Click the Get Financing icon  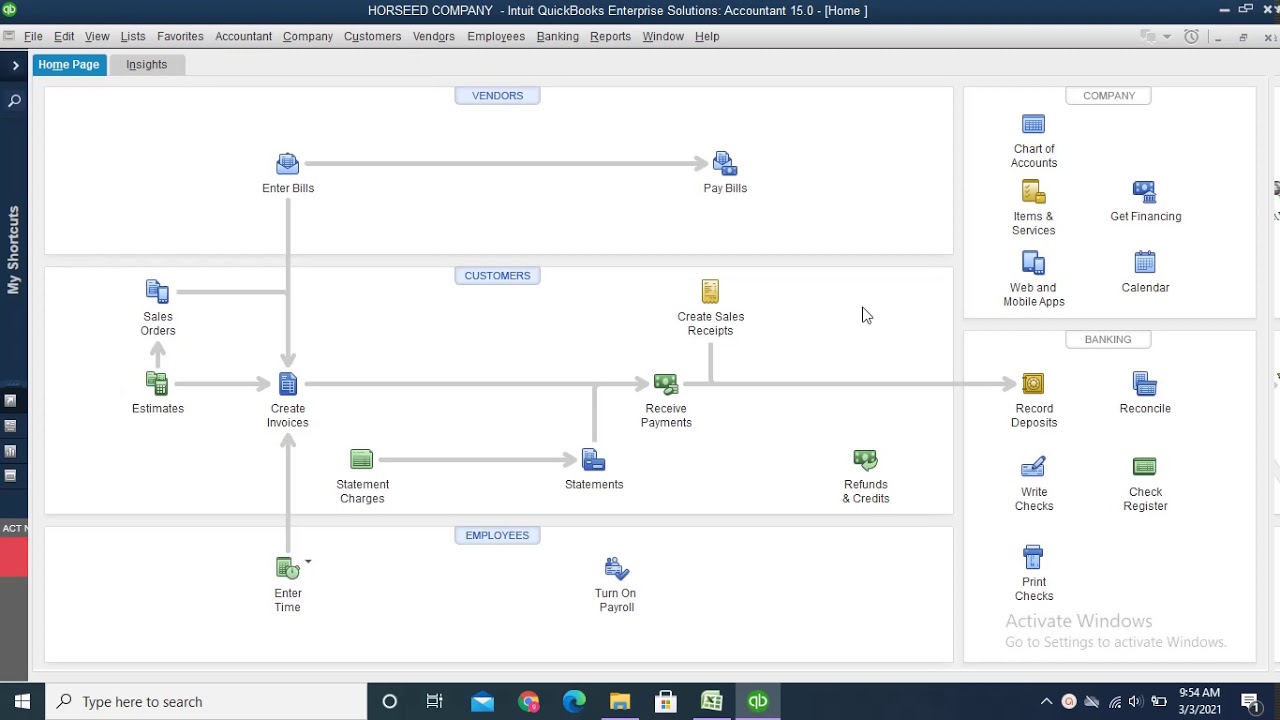click(1145, 192)
